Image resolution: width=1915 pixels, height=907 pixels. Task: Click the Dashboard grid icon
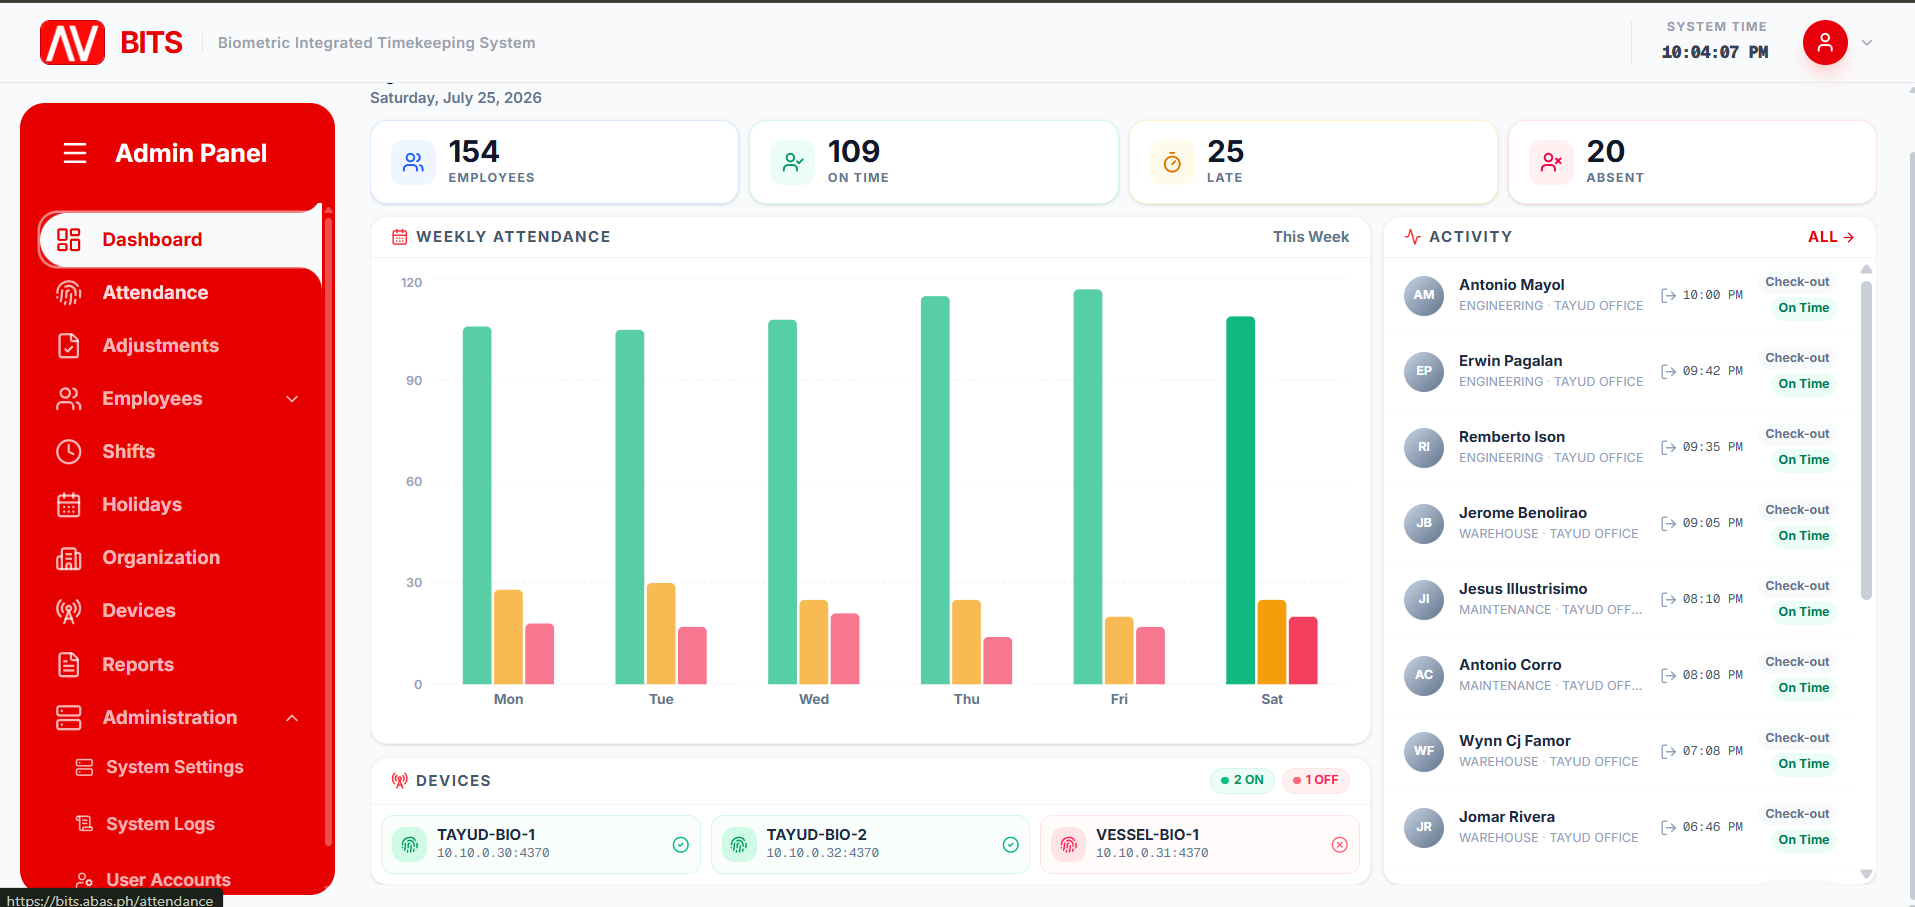click(68, 239)
